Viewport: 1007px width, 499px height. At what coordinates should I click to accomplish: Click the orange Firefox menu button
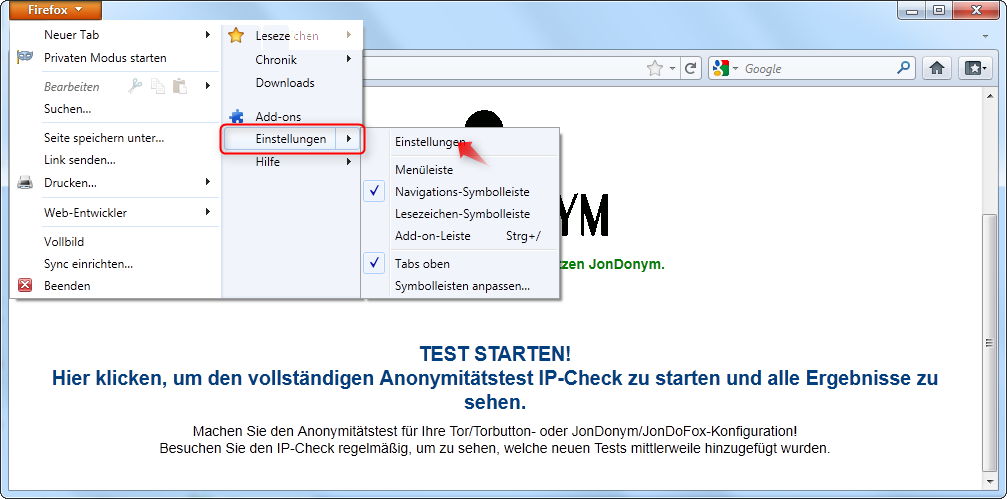tap(56, 10)
